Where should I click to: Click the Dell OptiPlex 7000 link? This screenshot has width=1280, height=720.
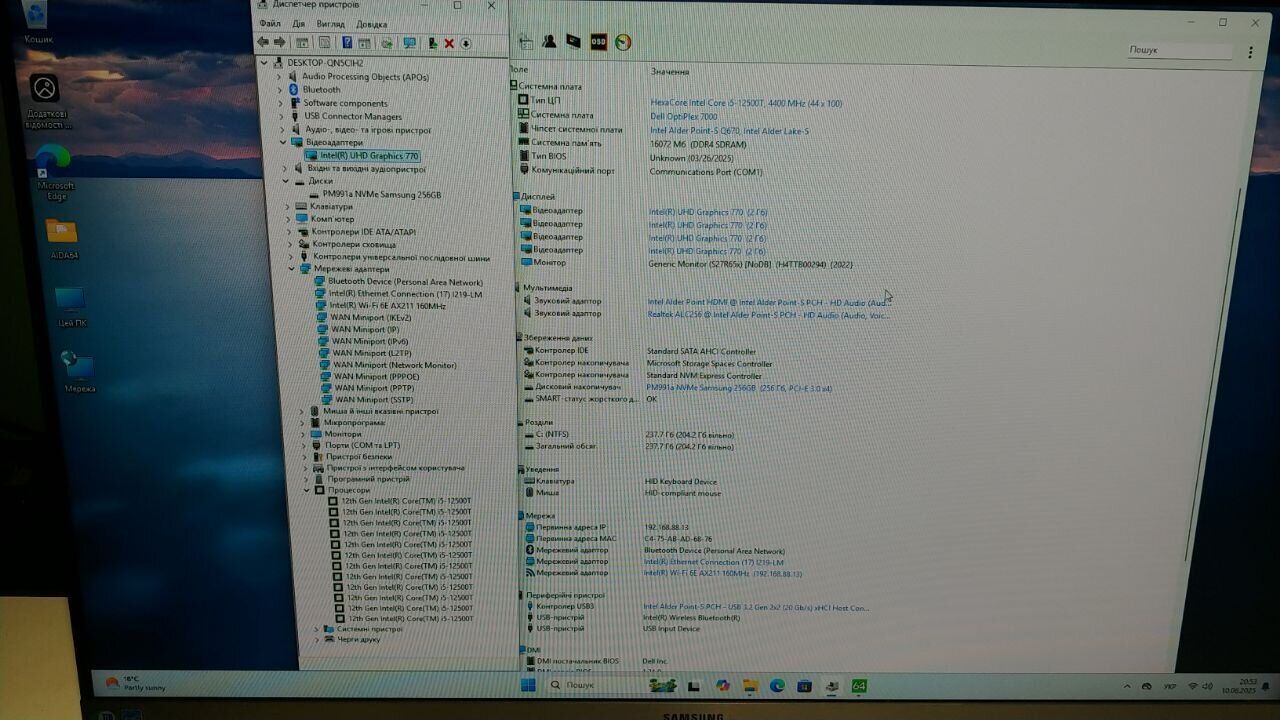683,117
